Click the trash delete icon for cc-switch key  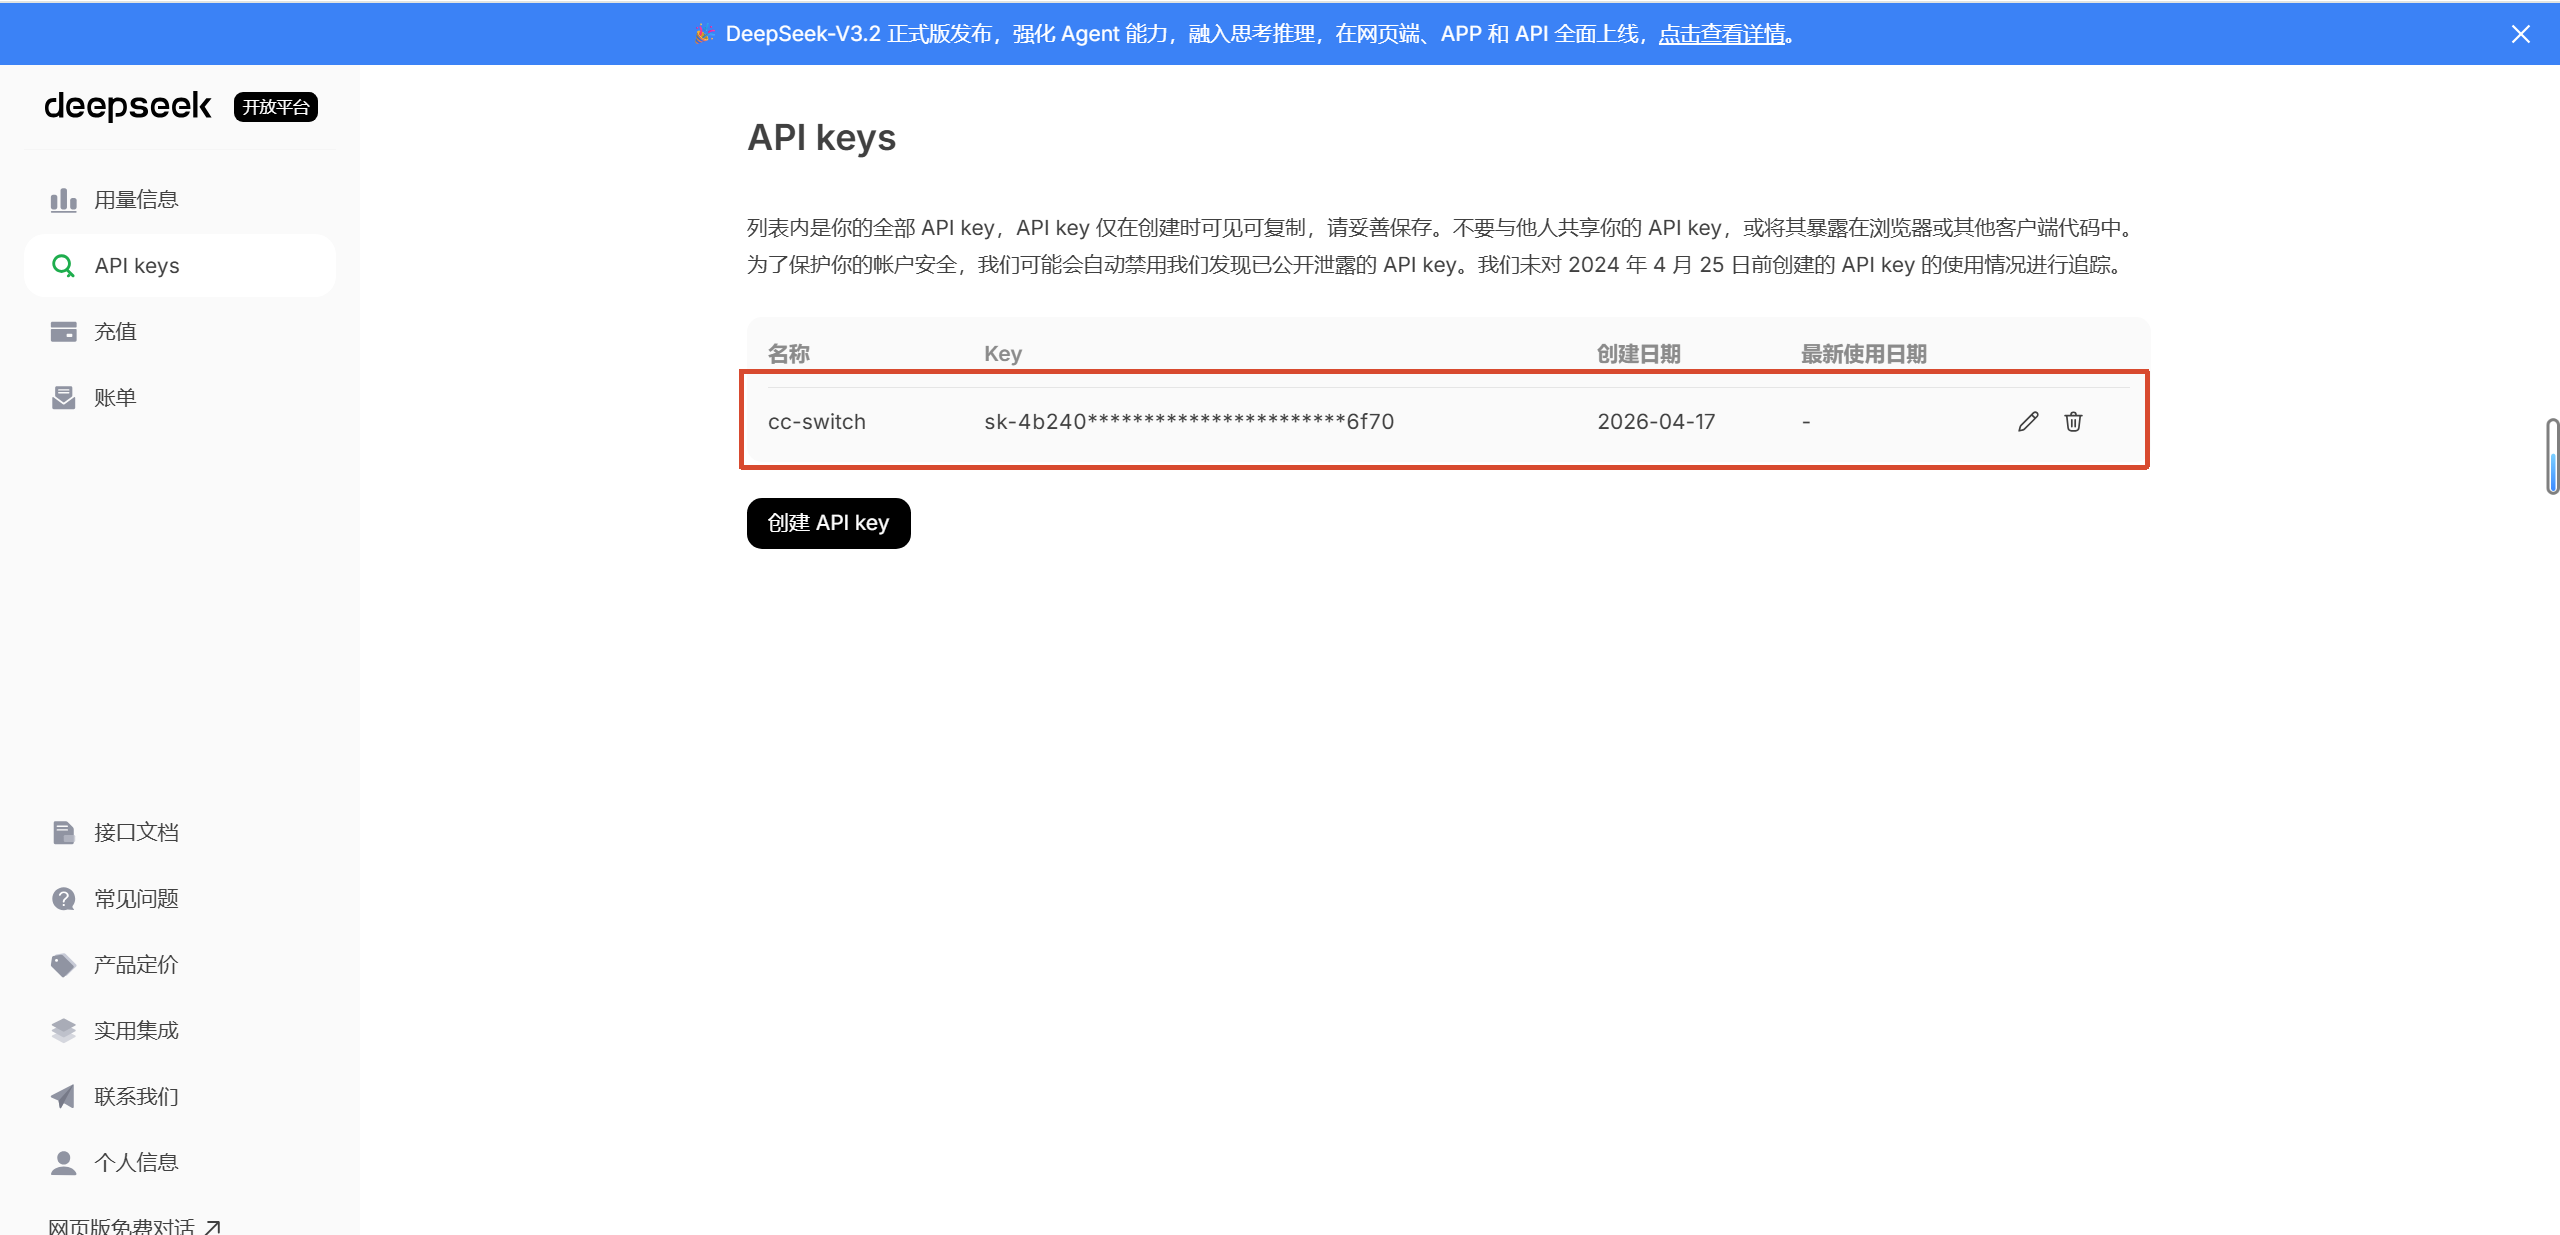click(x=2073, y=421)
